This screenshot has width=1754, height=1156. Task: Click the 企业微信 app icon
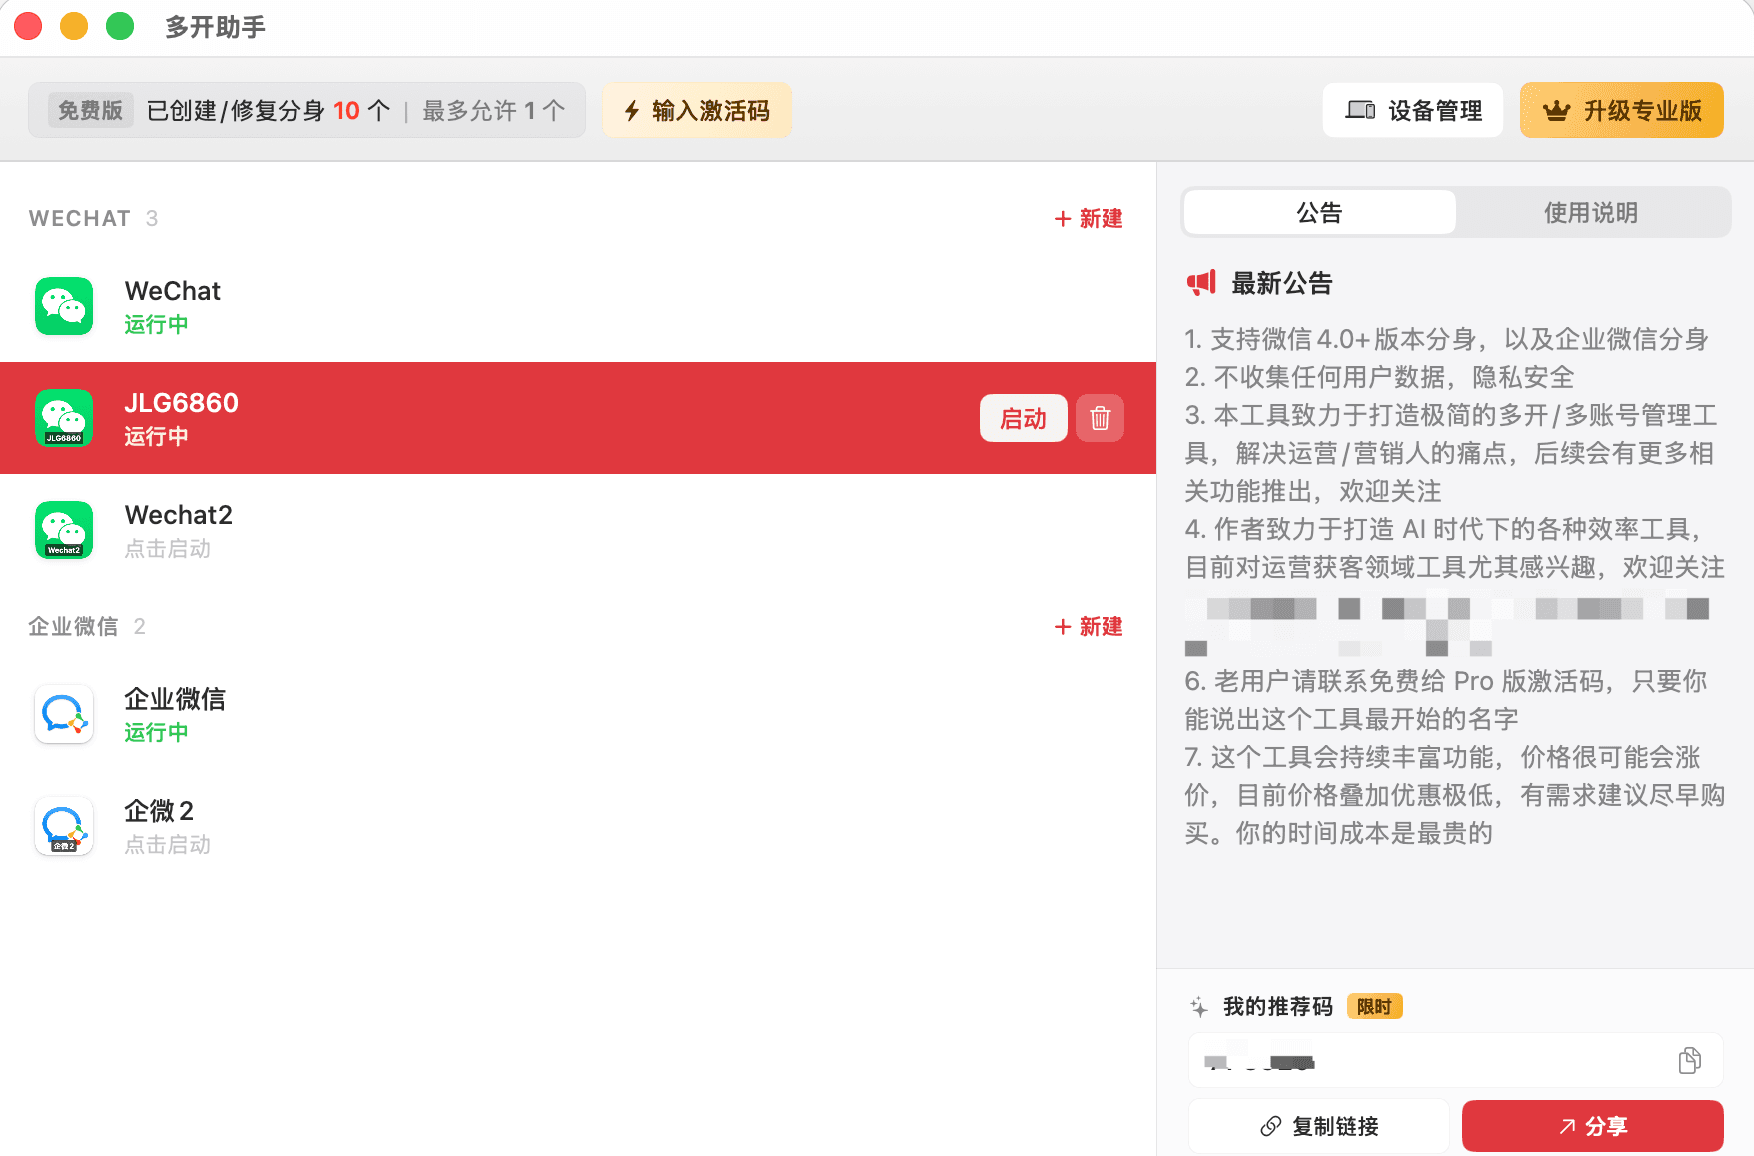(x=64, y=714)
